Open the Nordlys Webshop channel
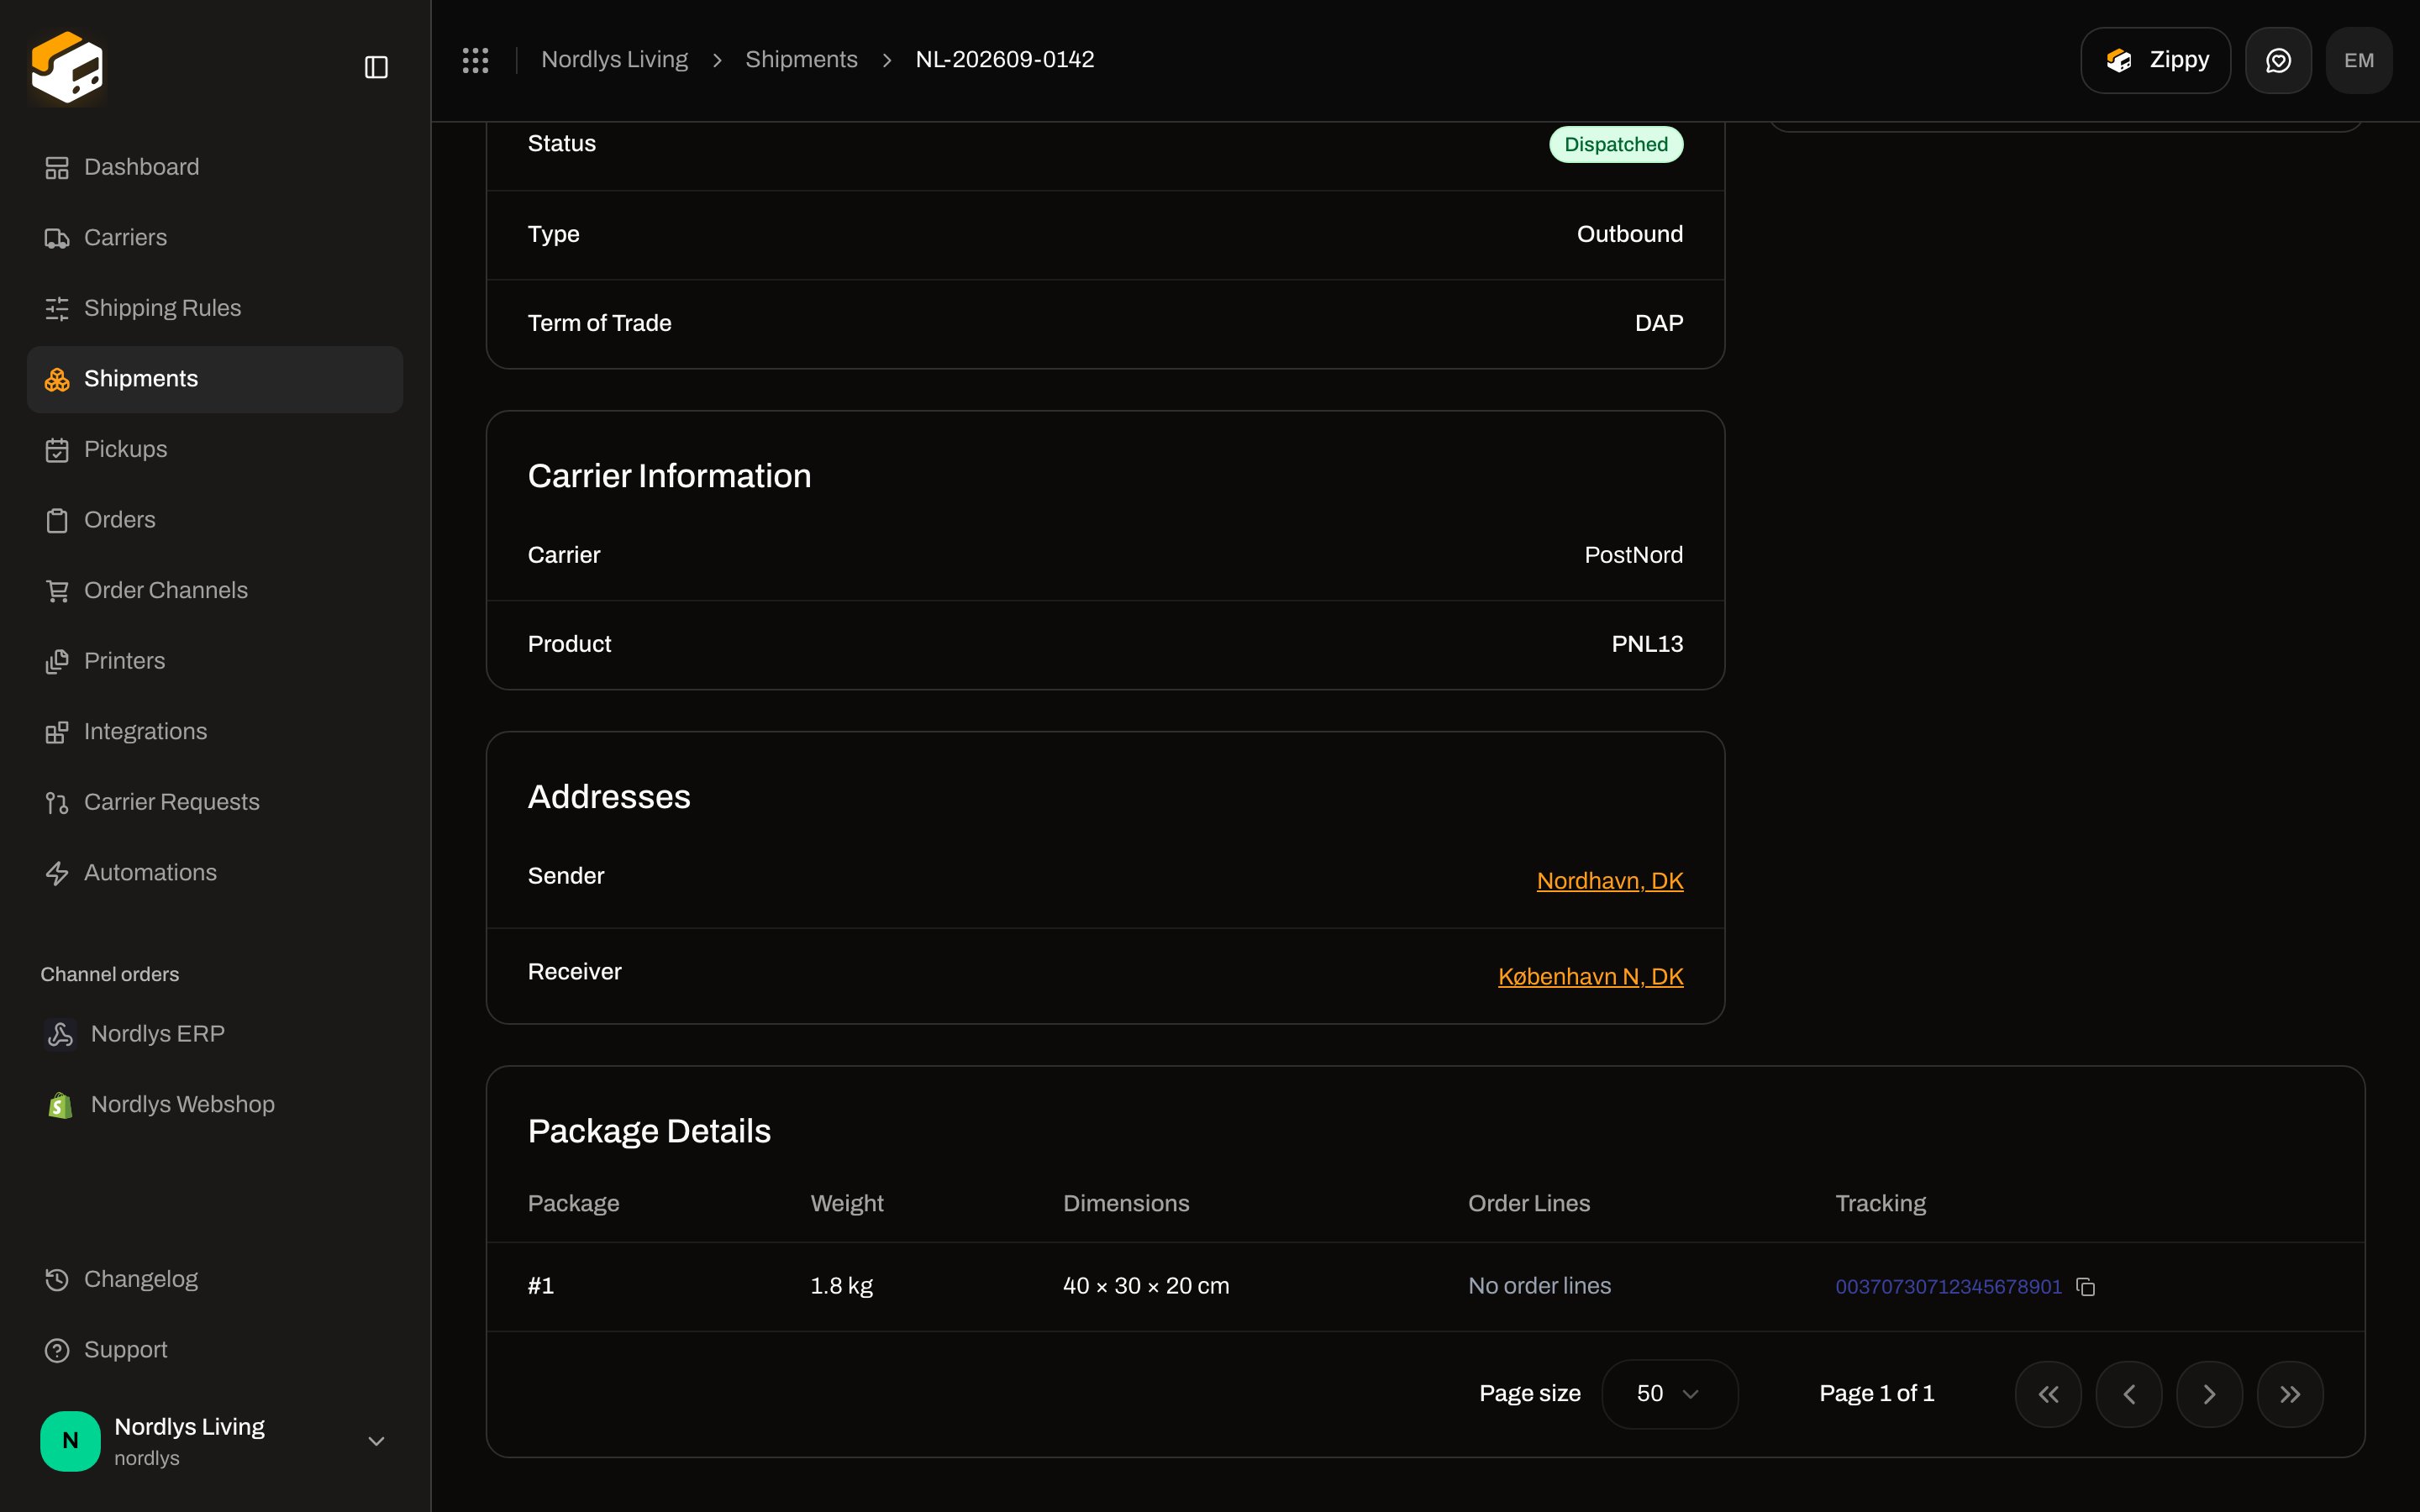This screenshot has height=1512, width=2420. [x=215, y=1105]
